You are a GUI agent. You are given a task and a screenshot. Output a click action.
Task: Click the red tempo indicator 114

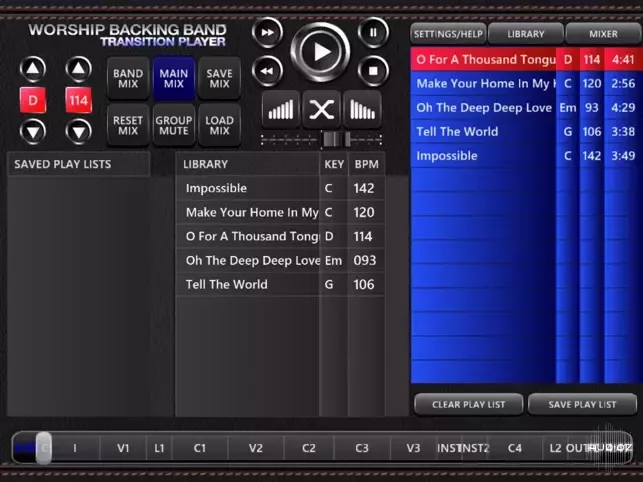click(x=78, y=100)
